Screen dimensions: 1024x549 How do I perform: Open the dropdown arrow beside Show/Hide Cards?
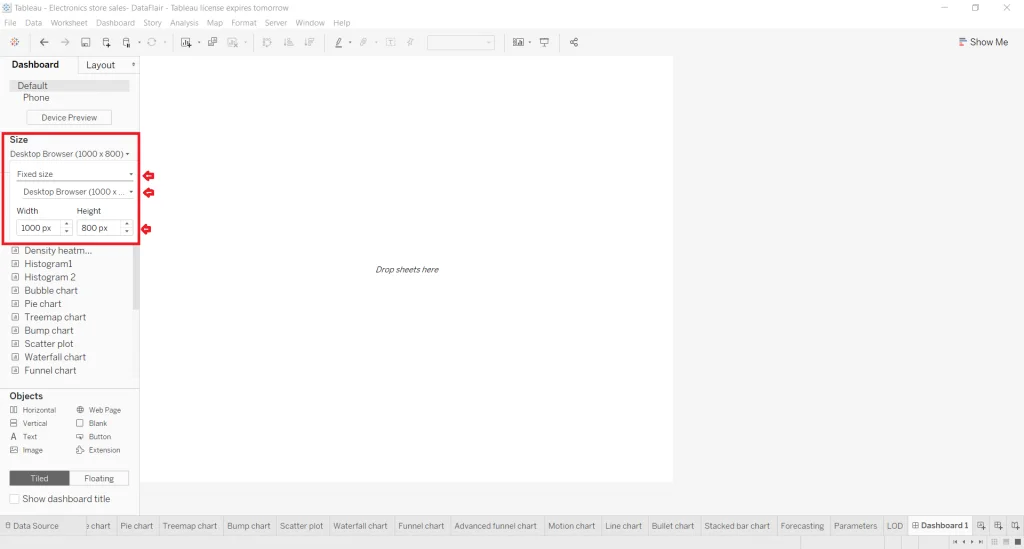click(530, 42)
